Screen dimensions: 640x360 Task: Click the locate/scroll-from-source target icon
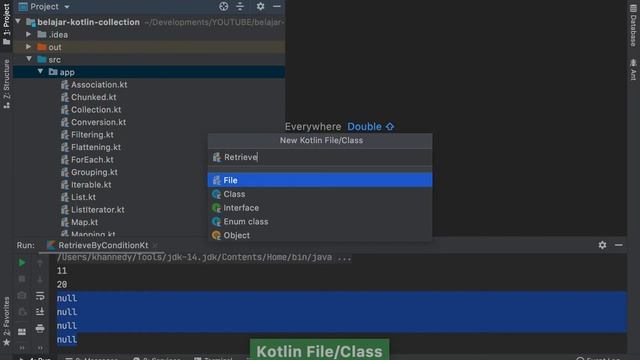(x=224, y=6)
